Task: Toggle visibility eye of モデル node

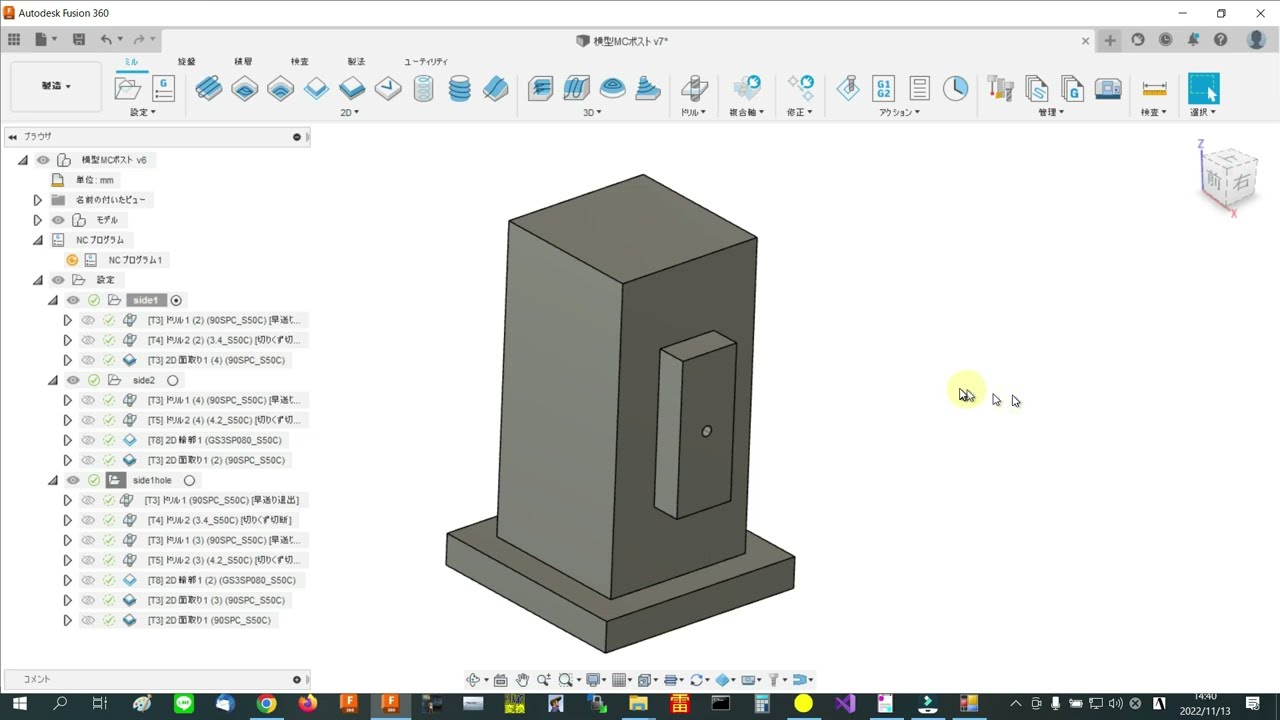Action: click(58, 220)
